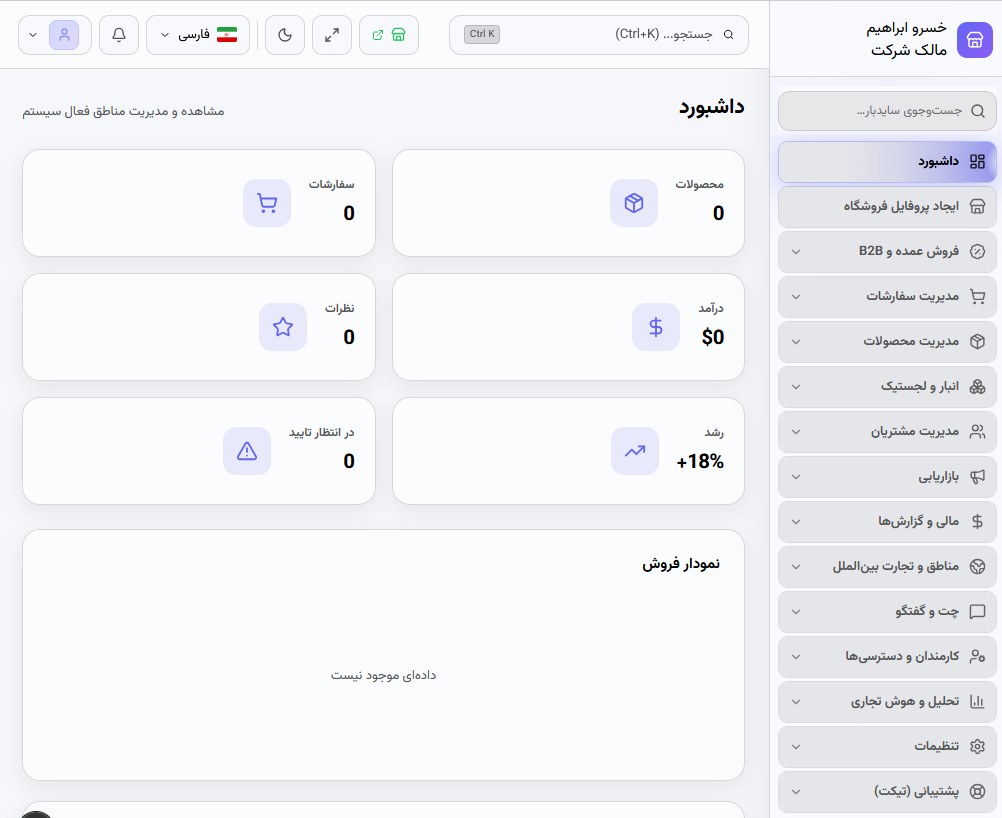This screenshot has height=818, width=1002.
Task: Click the top search box with Ctrl K
Action: tap(599, 35)
